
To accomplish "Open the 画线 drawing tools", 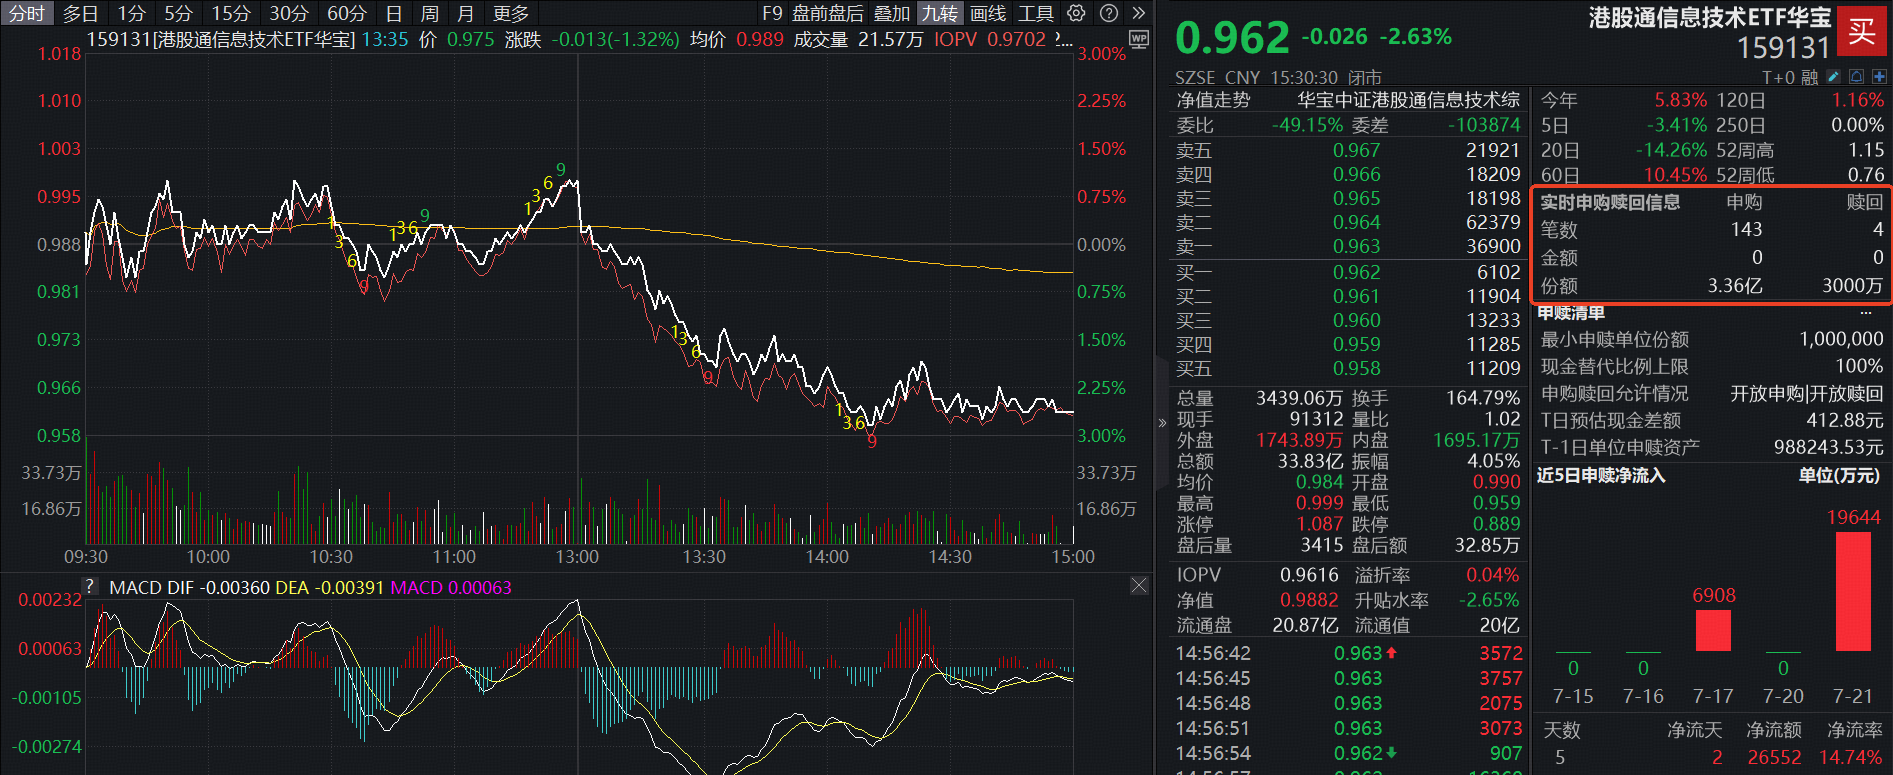I will click(988, 13).
